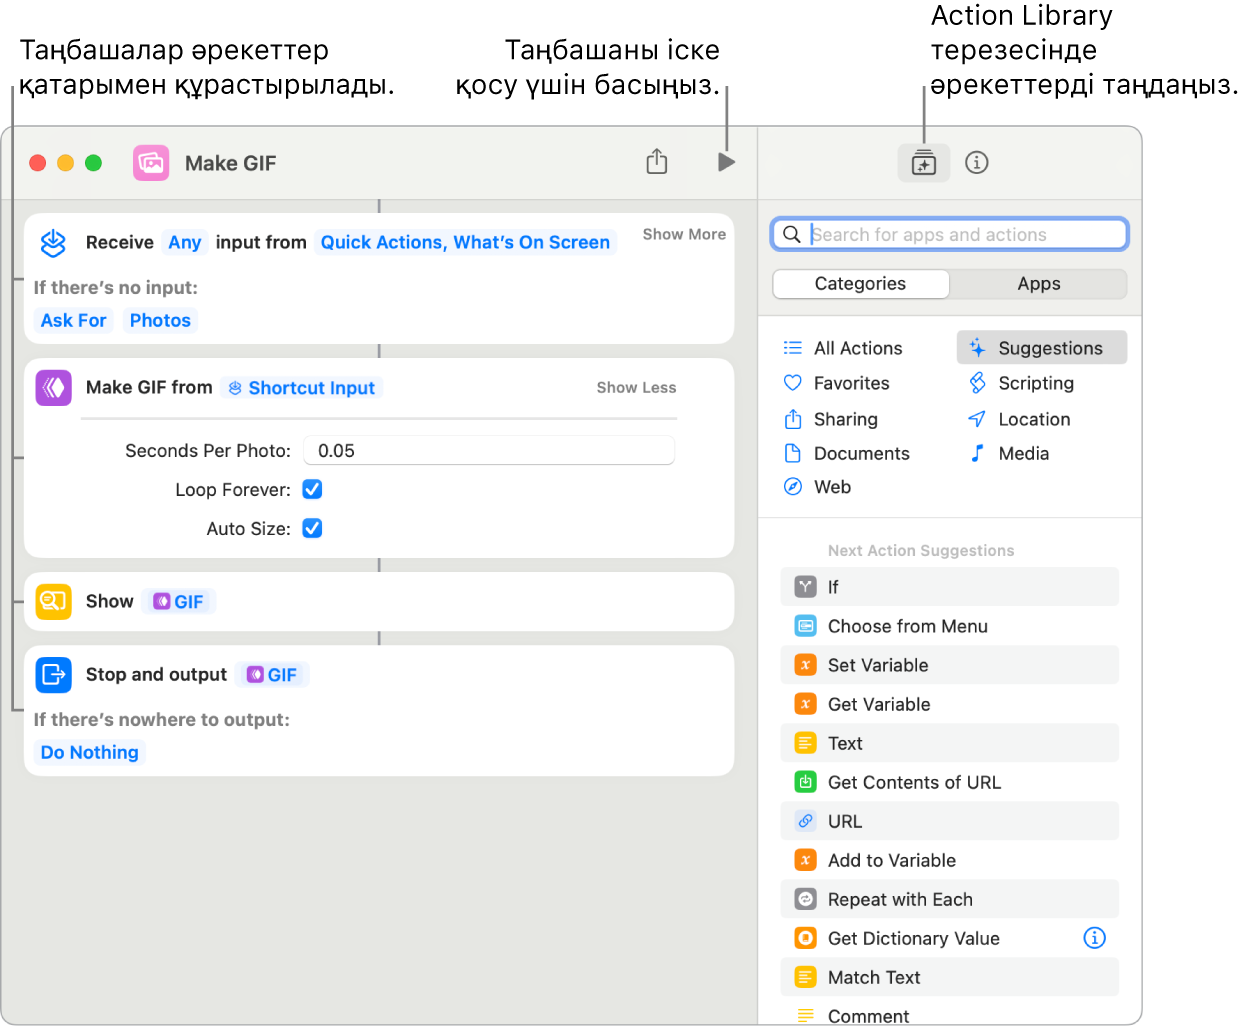The height and width of the screenshot is (1027, 1248).
Task: Click the Make GIF shortcut app icon
Action: coord(151,162)
